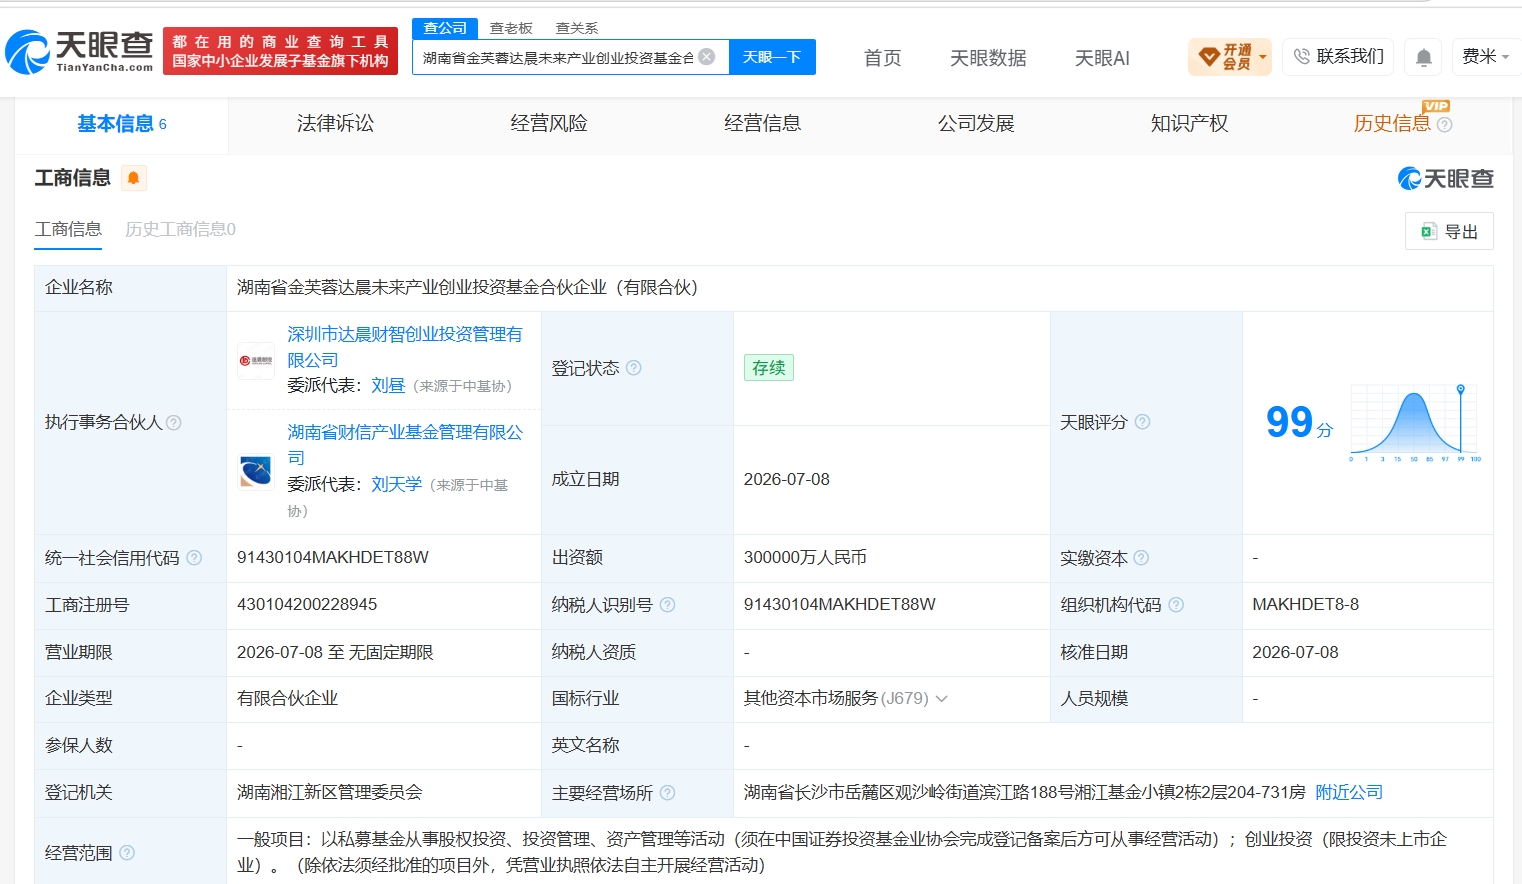Image resolution: width=1522 pixels, height=884 pixels.
Task: Click the 天眼评分 distribution chart
Action: [1415, 423]
